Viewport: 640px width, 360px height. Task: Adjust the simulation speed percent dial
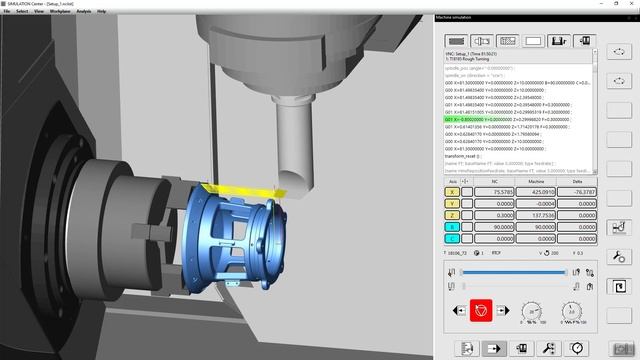(x=532, y=311)
